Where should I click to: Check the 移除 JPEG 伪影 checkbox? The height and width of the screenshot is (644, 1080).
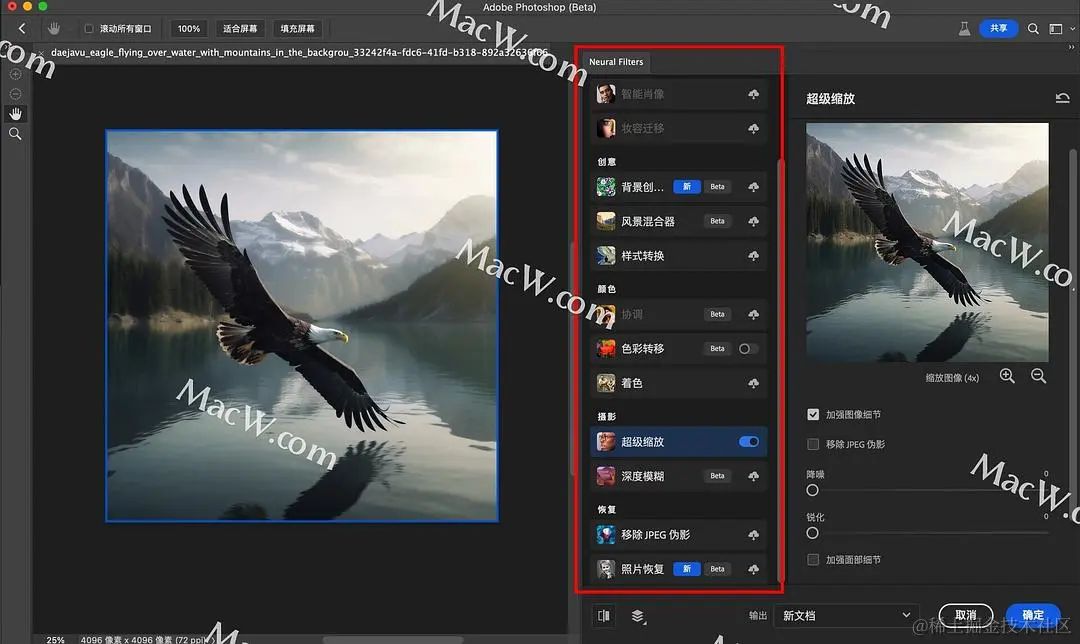coord(813,444)
